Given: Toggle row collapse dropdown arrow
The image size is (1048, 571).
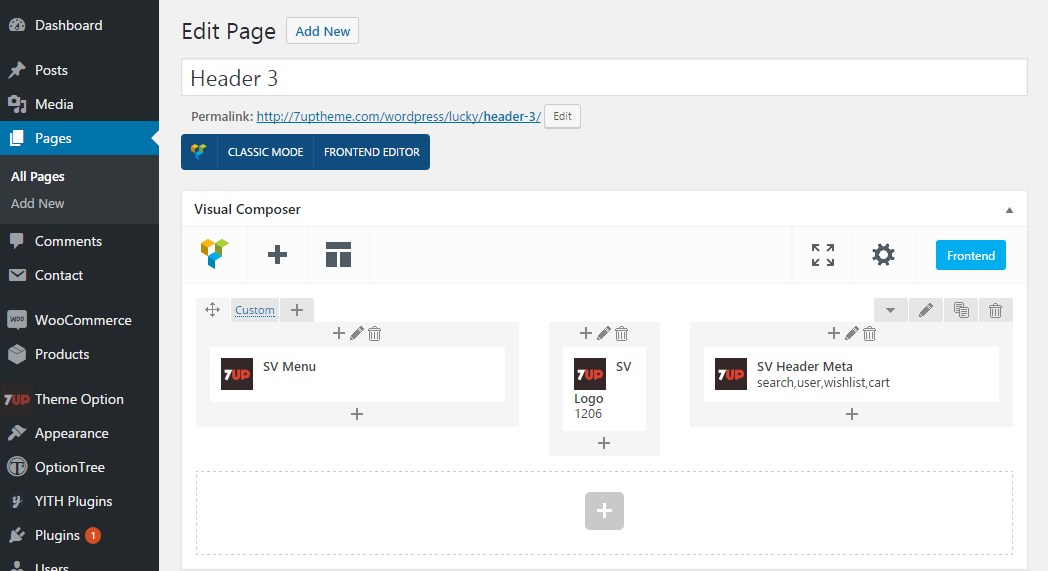Looking at the screenshot, I should (891, 311).
